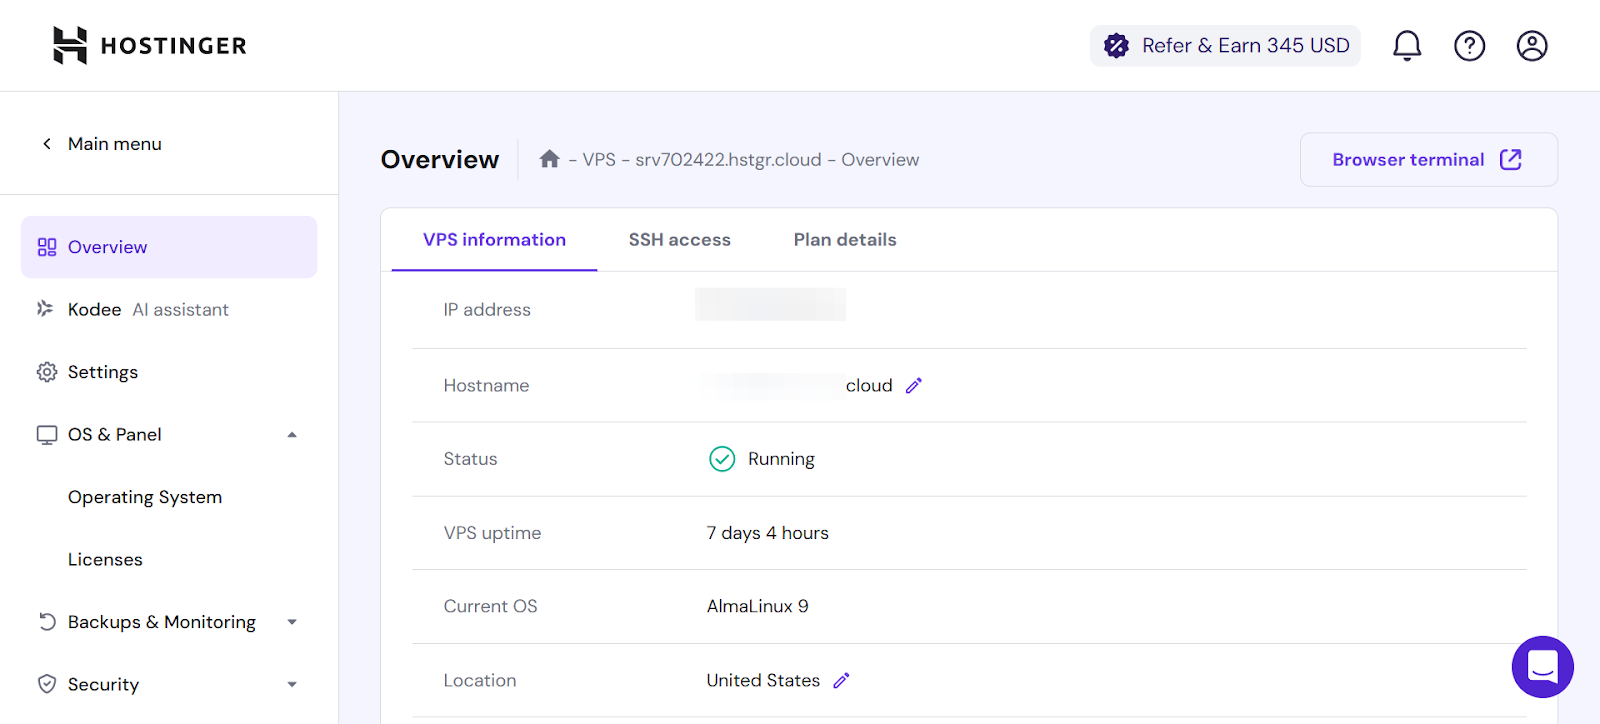Click the discount badge icon in Refer & Earn

click(1116, 45)
